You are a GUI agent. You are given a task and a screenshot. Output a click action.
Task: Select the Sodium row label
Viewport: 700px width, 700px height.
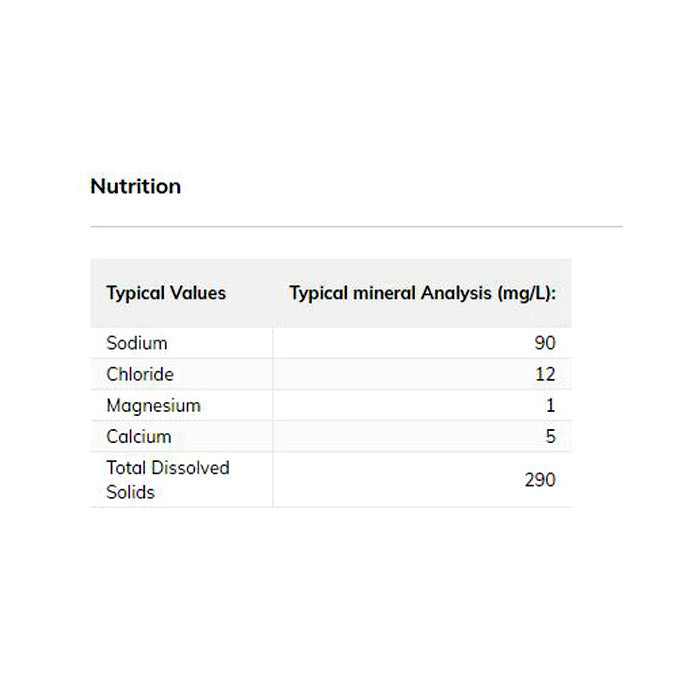(137, 343)
